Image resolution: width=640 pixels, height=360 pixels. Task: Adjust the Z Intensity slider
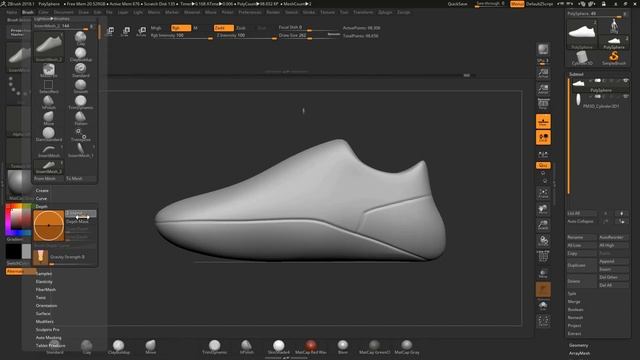pyautogui.click(x=247, y=36)
